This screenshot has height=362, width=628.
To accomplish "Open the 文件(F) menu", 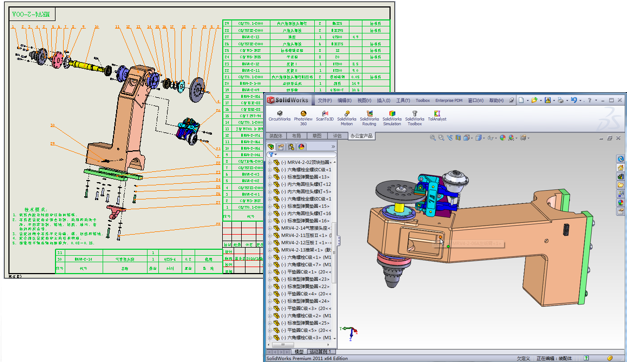I will pos(325,101).
